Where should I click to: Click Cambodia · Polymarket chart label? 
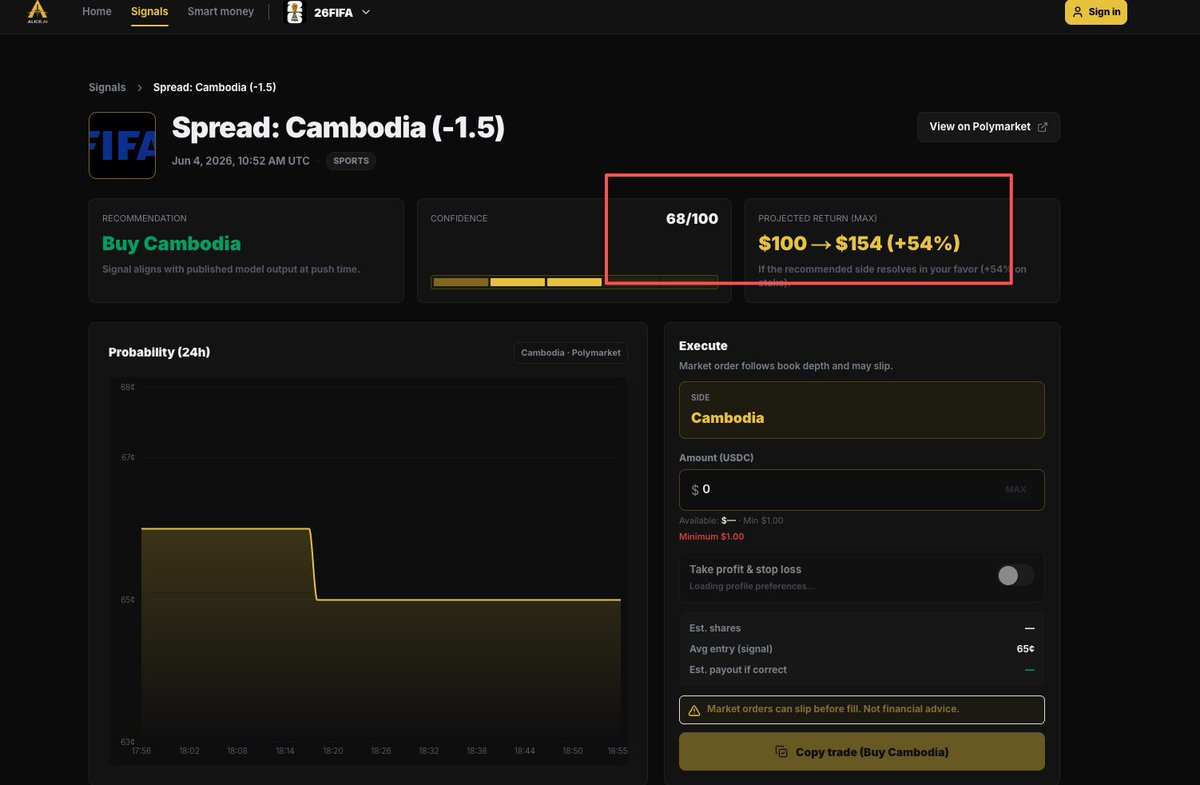(x=571, y=352)
